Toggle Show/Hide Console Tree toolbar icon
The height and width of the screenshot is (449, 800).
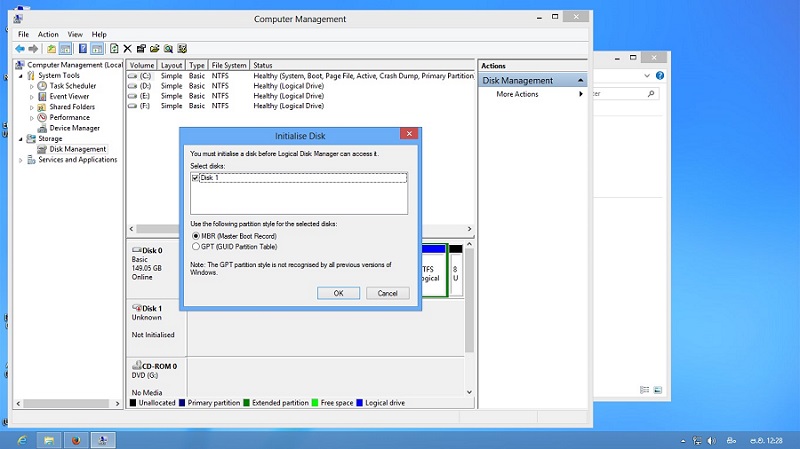click(x=65, y=49)
